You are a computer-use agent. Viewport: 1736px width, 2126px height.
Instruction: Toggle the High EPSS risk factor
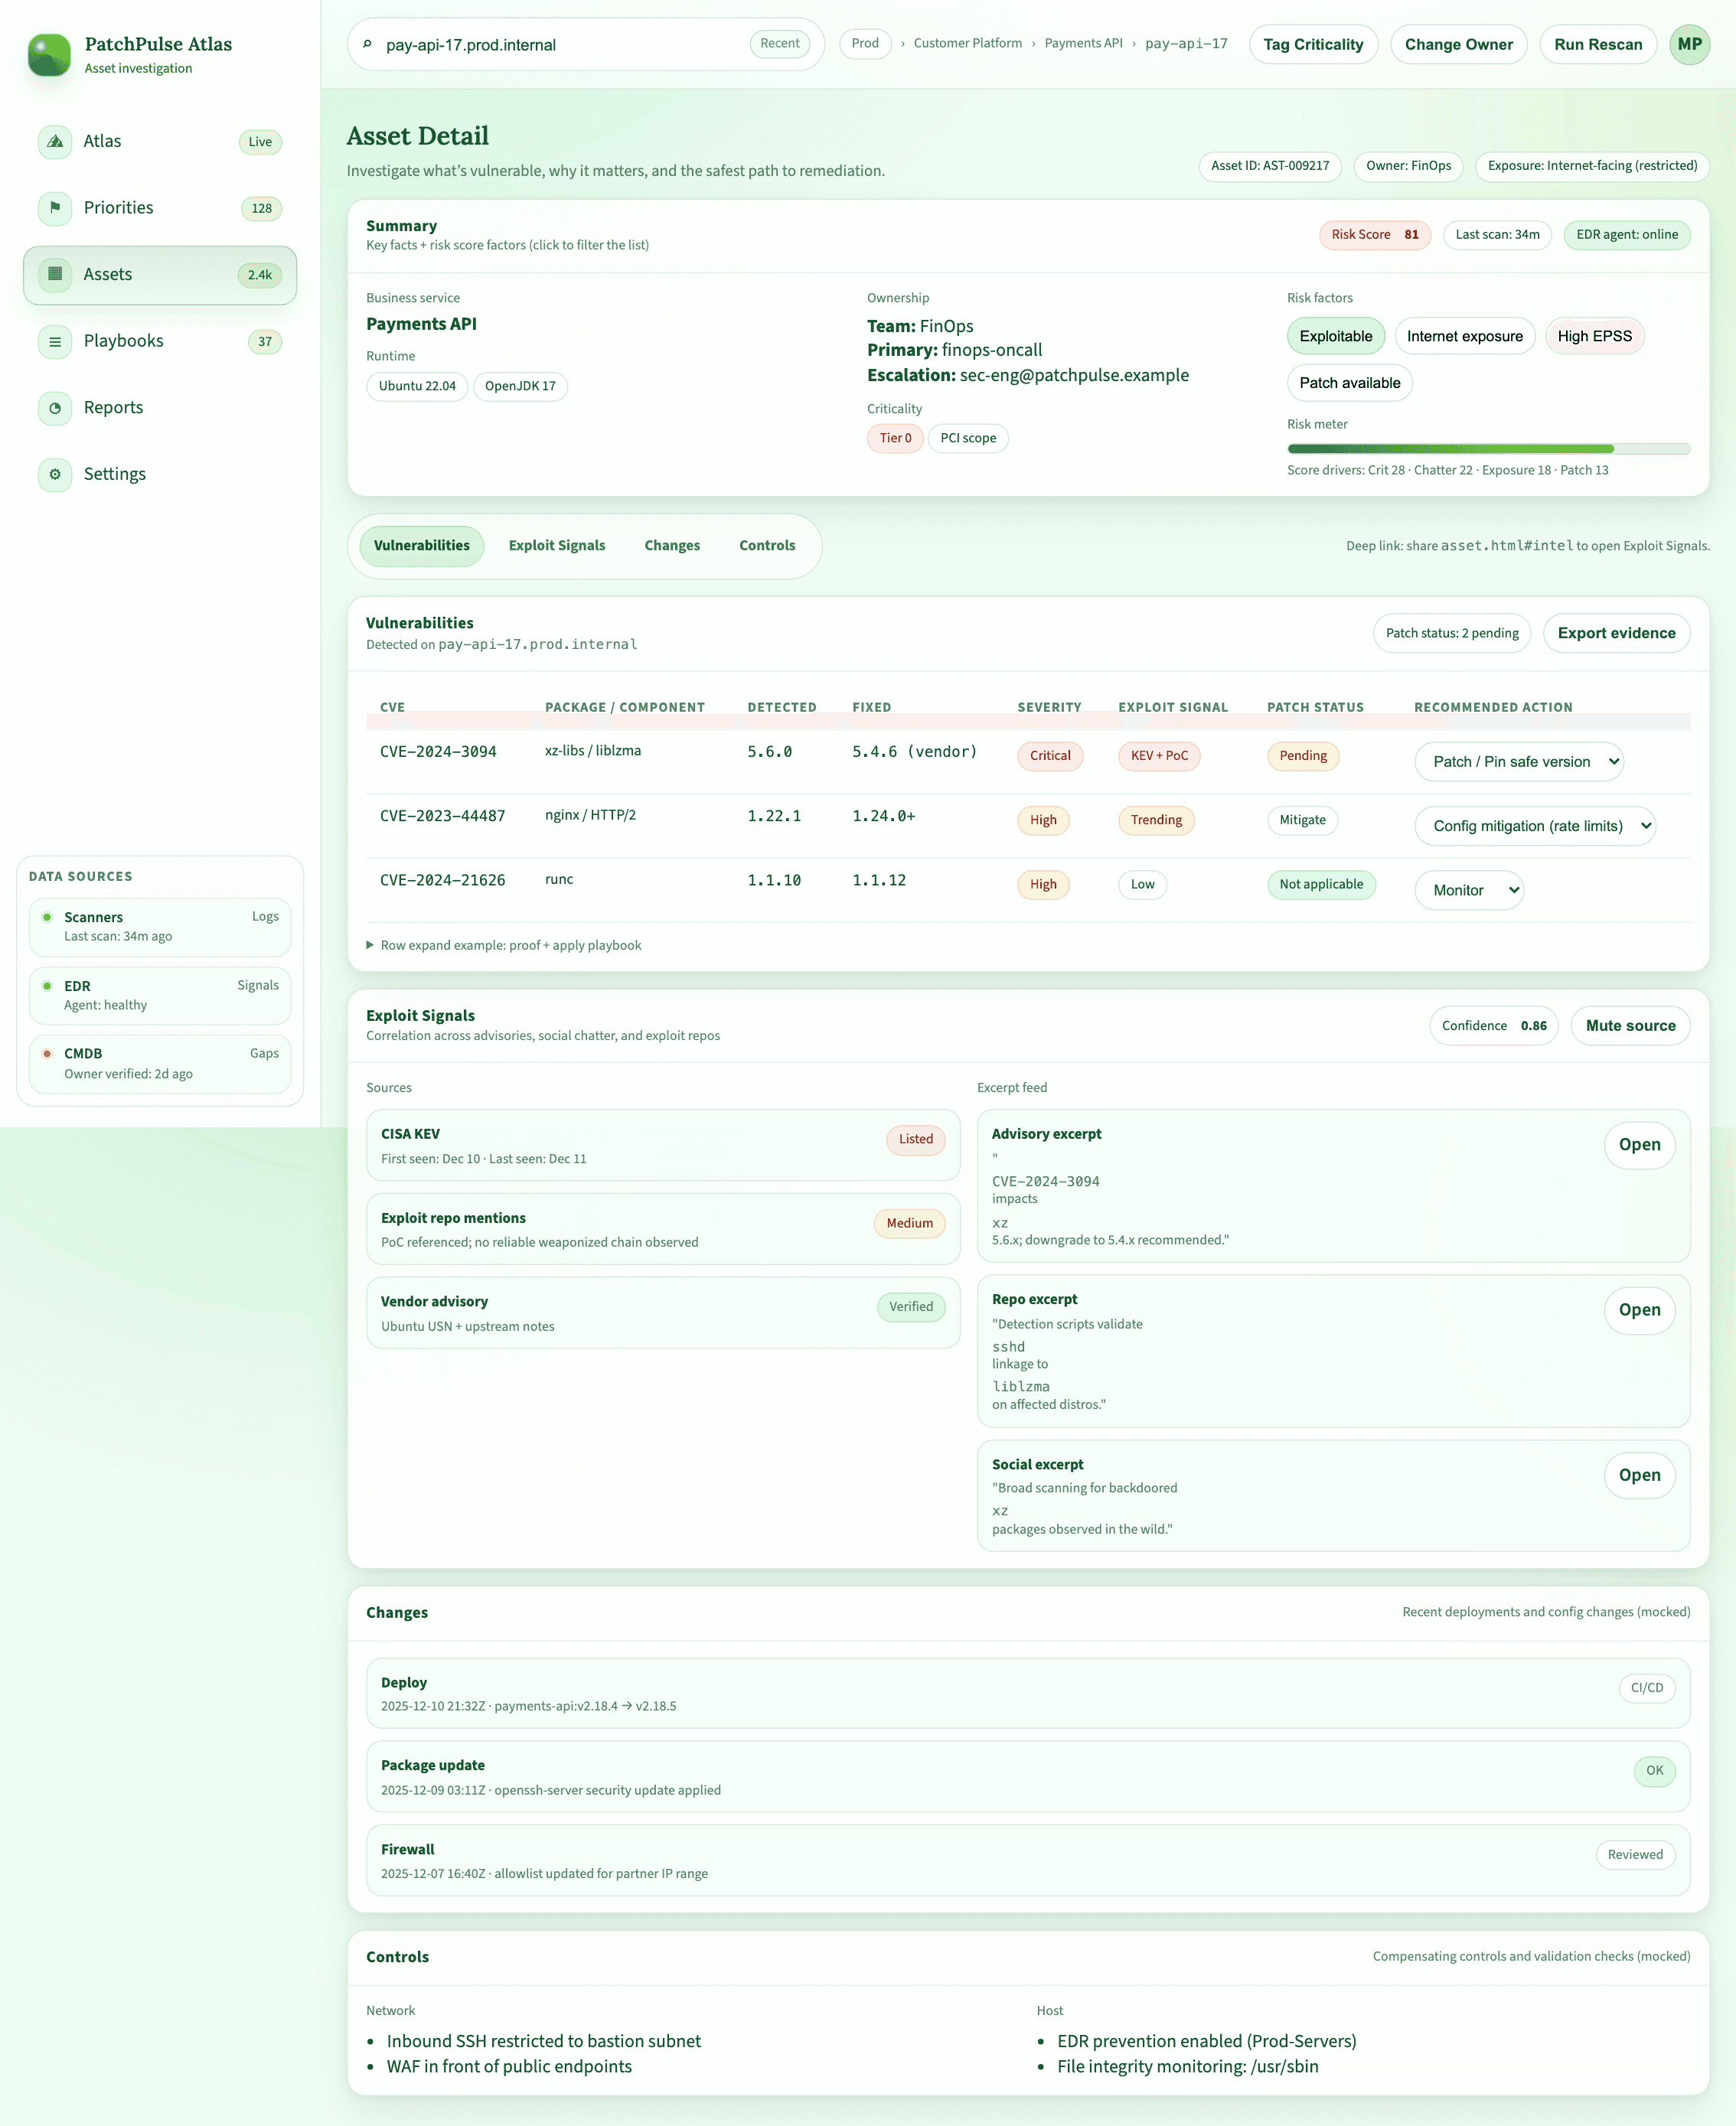(x=1595, y=336)
